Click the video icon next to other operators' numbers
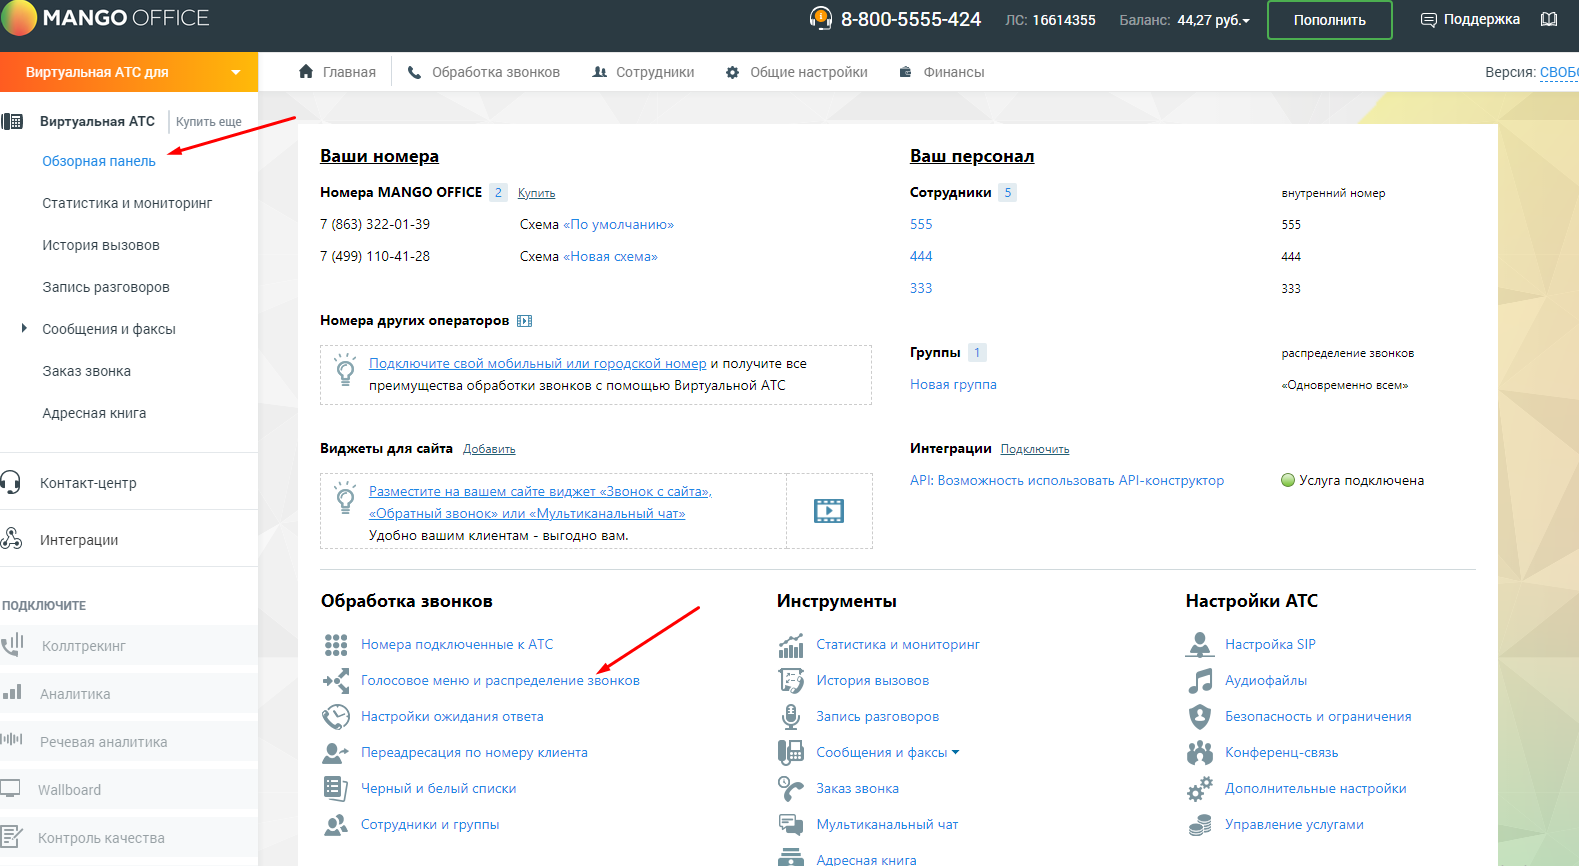Screen dimensions: 1579x866 525,321
